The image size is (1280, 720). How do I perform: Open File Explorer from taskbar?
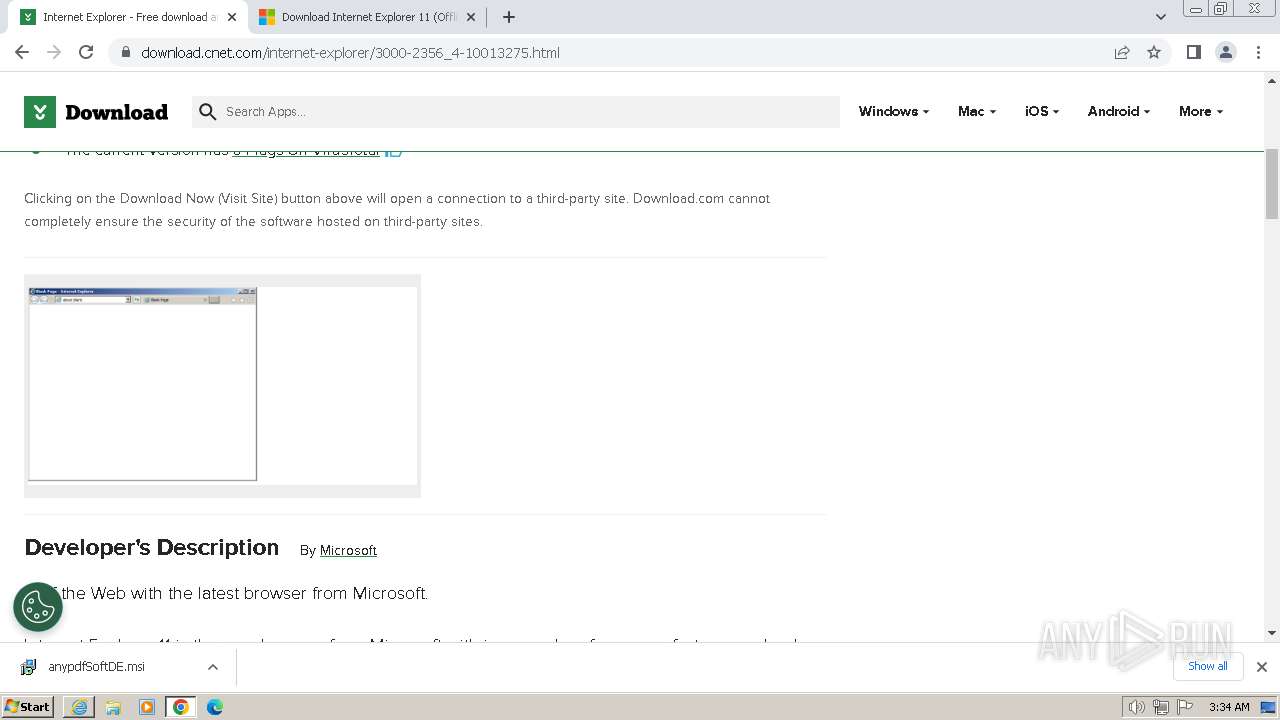coord(113,707)
